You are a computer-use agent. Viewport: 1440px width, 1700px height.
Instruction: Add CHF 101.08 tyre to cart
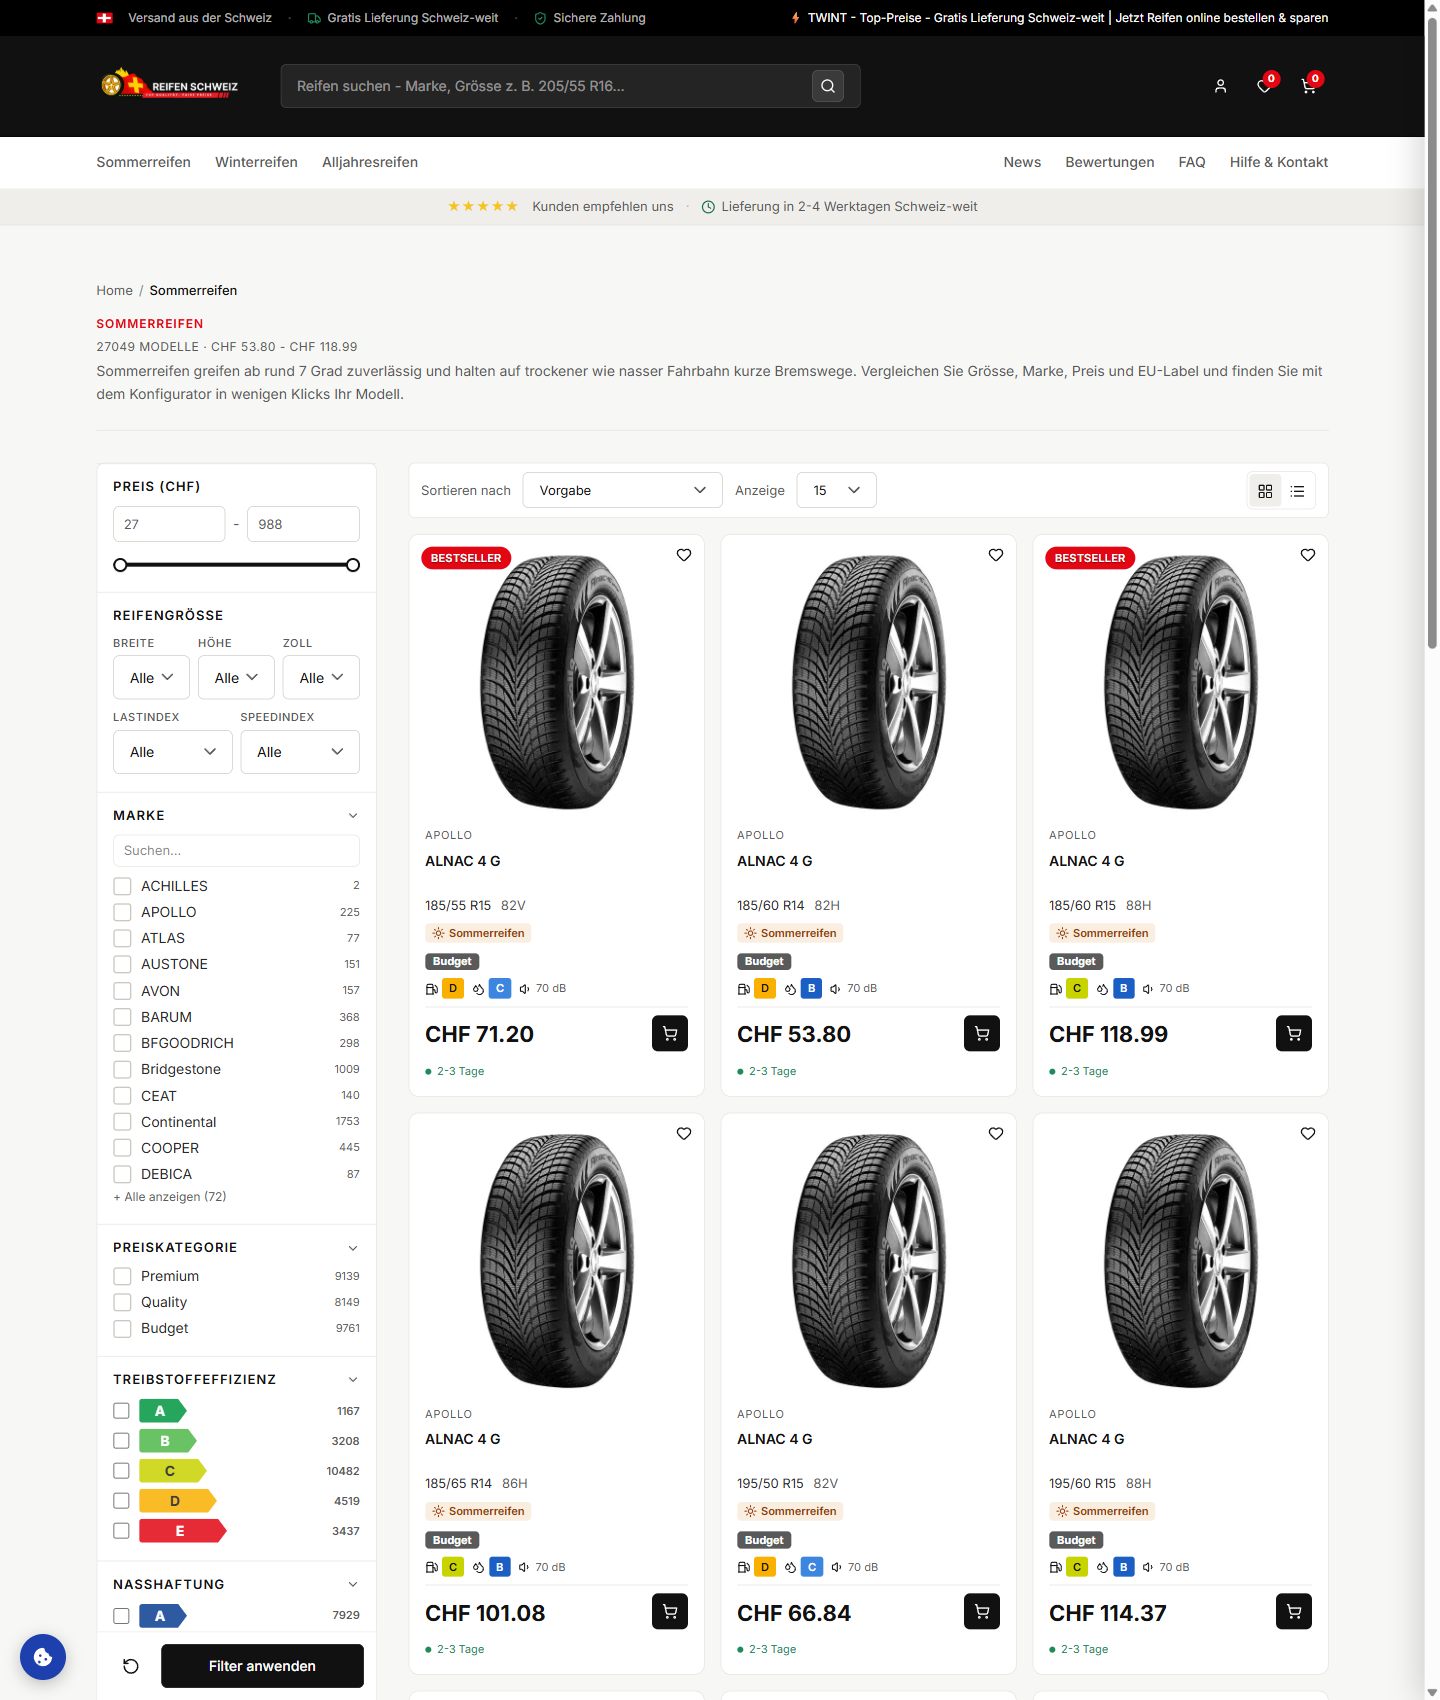click(x=670, y=1611)
